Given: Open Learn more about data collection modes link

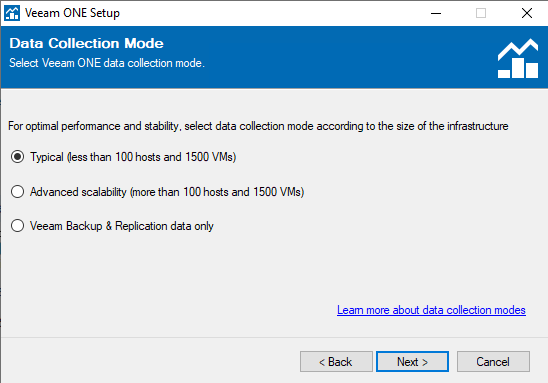Looking at the screenshot, I should [x=431, y=310].
